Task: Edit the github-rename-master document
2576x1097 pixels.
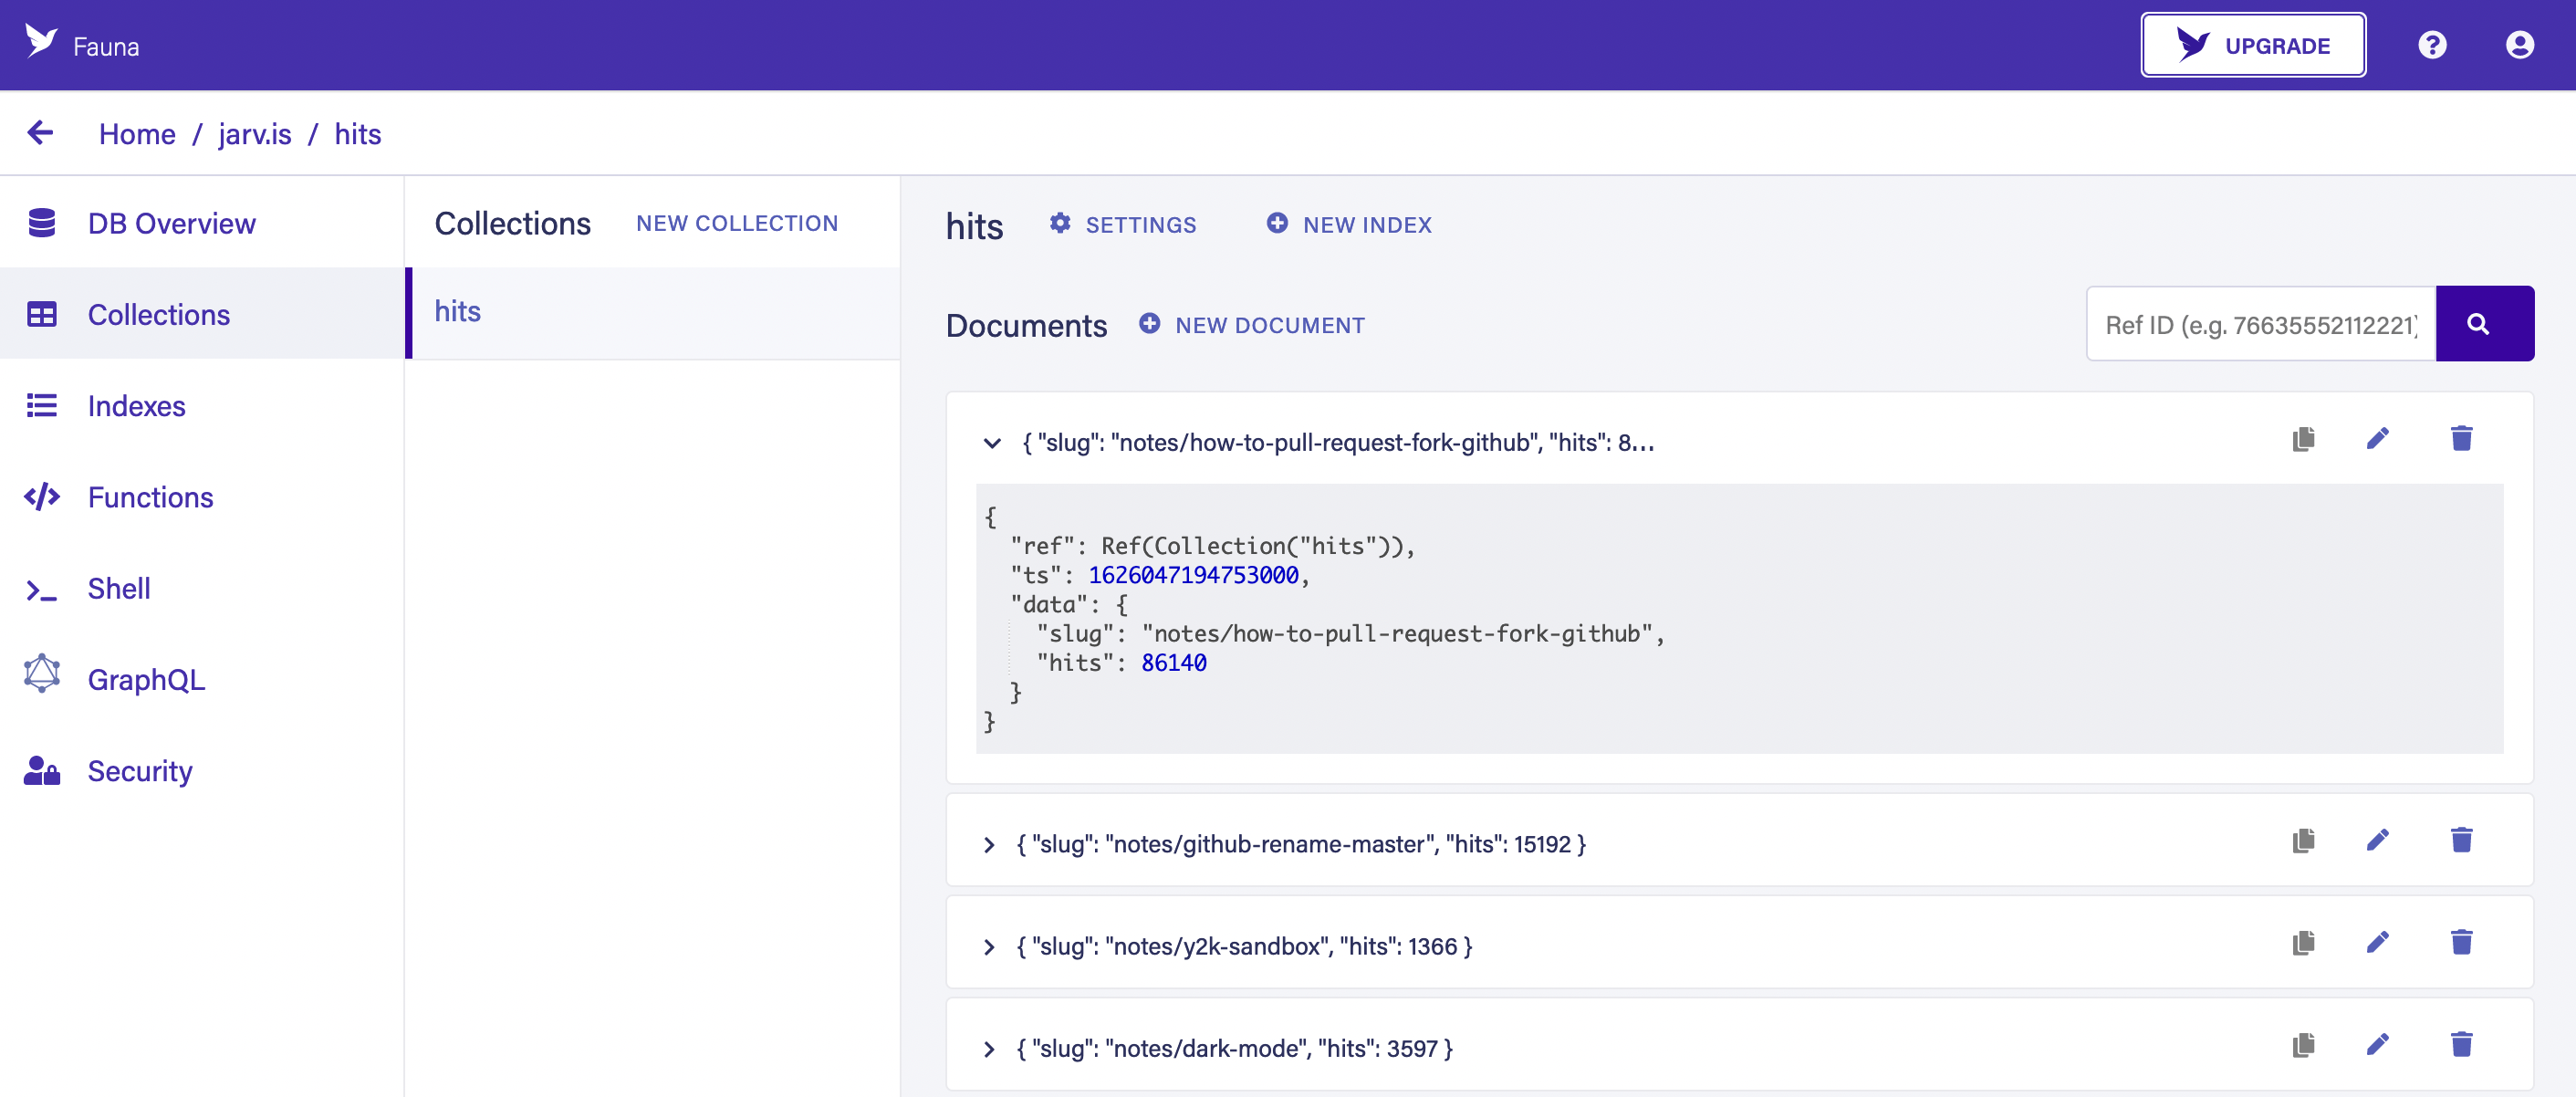Action: click(2378, 840)
